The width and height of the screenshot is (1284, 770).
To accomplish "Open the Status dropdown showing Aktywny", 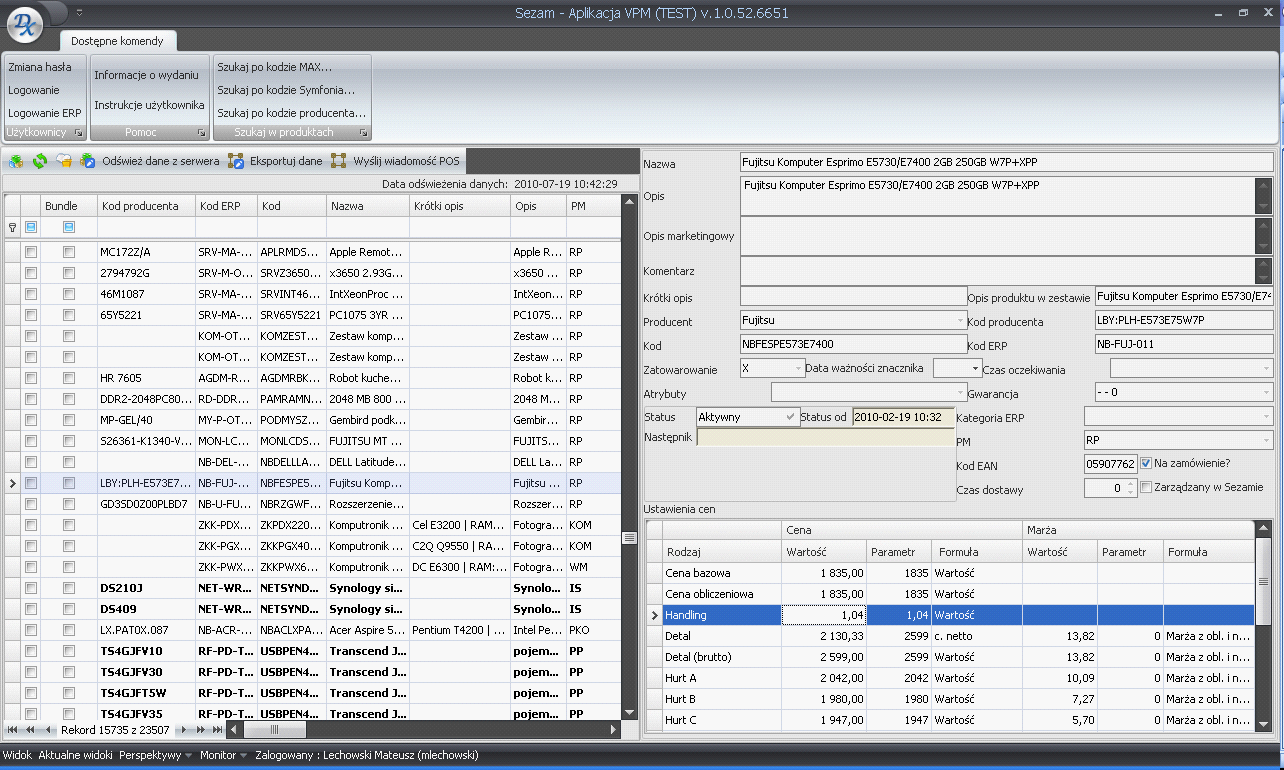I will pyautogui.click(x=791, y=416).
